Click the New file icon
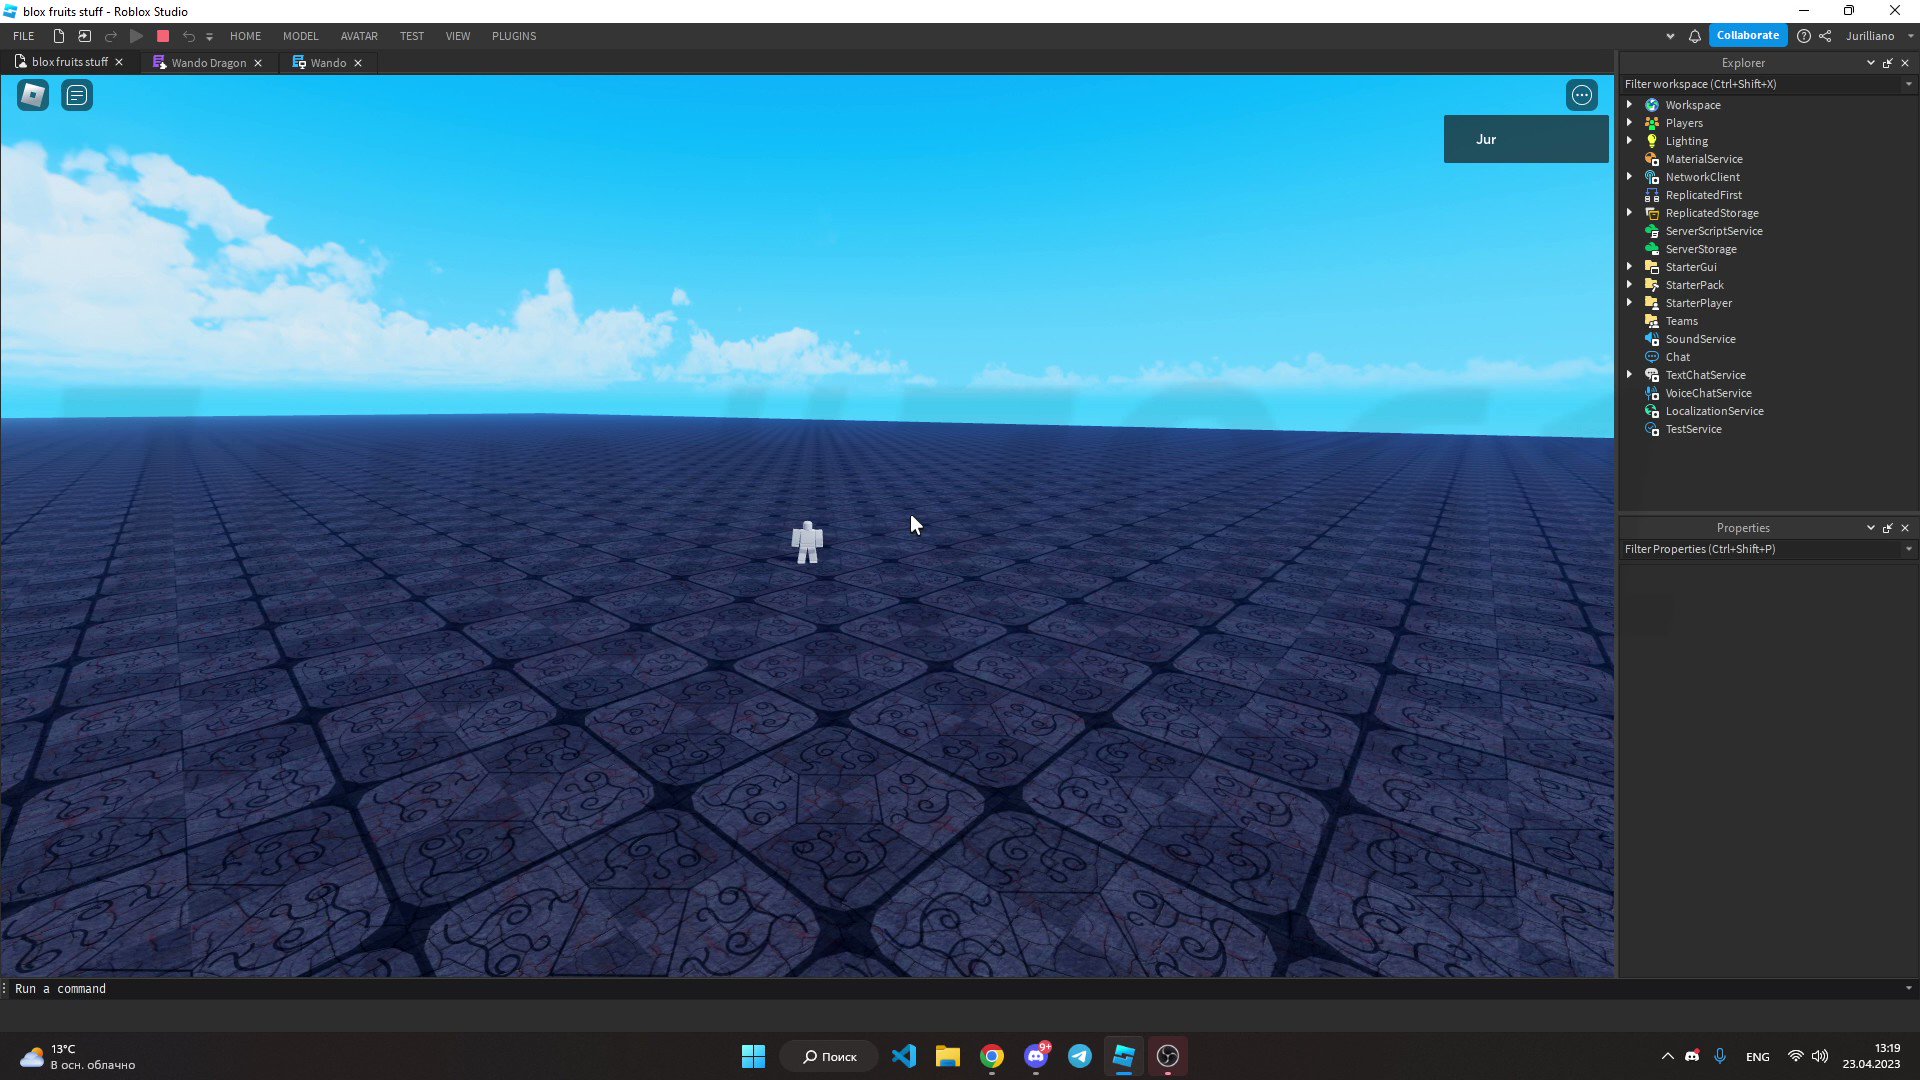This screenshot has width=1920, height=1080. (59, 36)
